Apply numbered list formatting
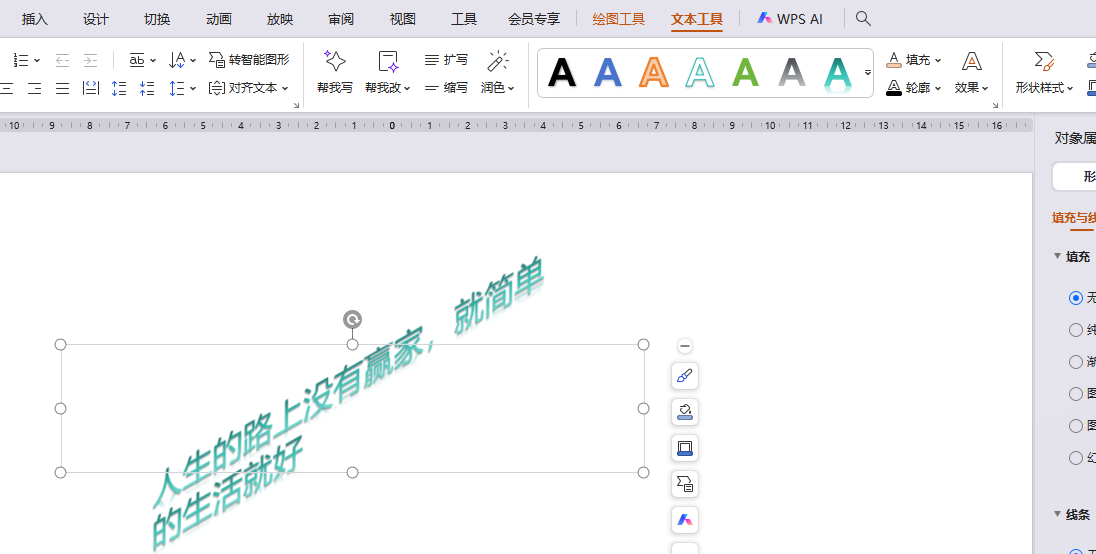Viewport: 1096px width, 554px height. [21, 60]
